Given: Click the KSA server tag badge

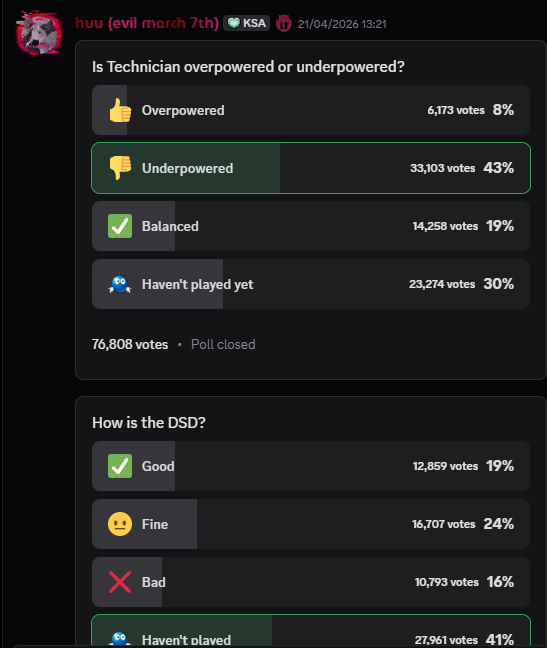Looking at the screenshot, I should pos(247,23).
